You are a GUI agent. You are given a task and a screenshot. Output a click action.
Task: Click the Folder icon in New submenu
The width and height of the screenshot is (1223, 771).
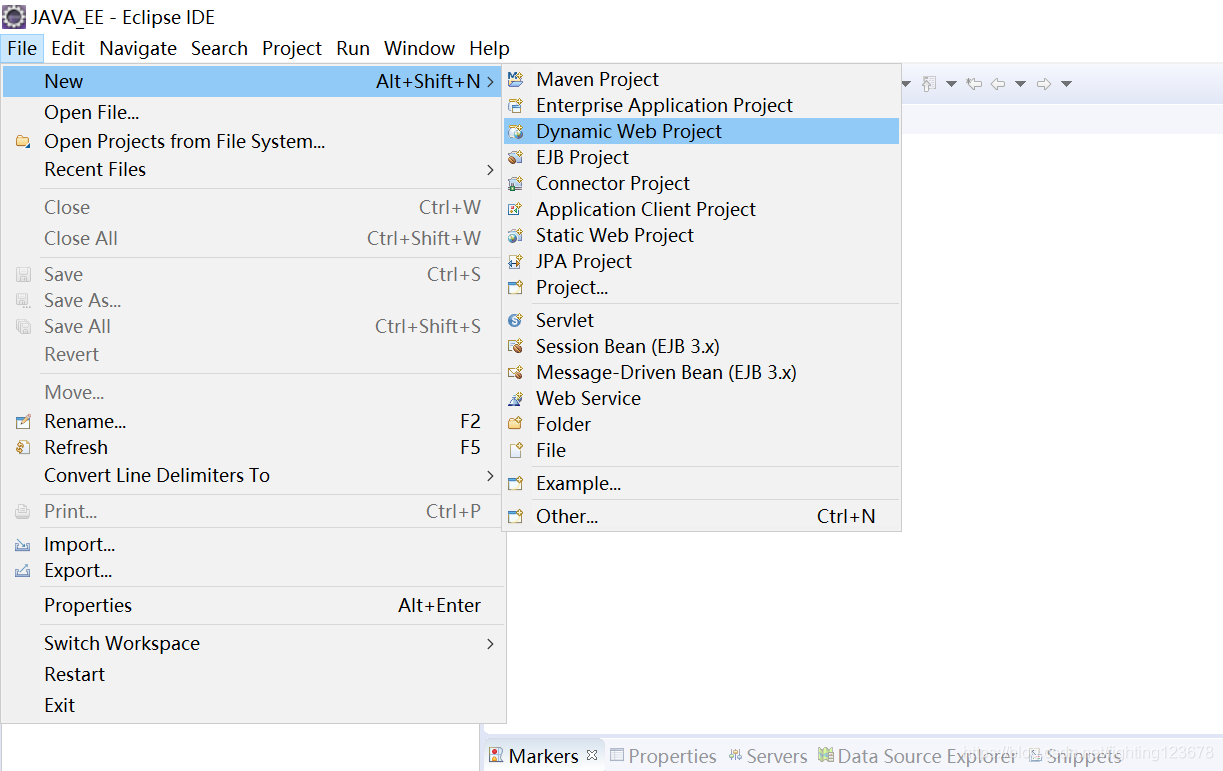[516, 424]
